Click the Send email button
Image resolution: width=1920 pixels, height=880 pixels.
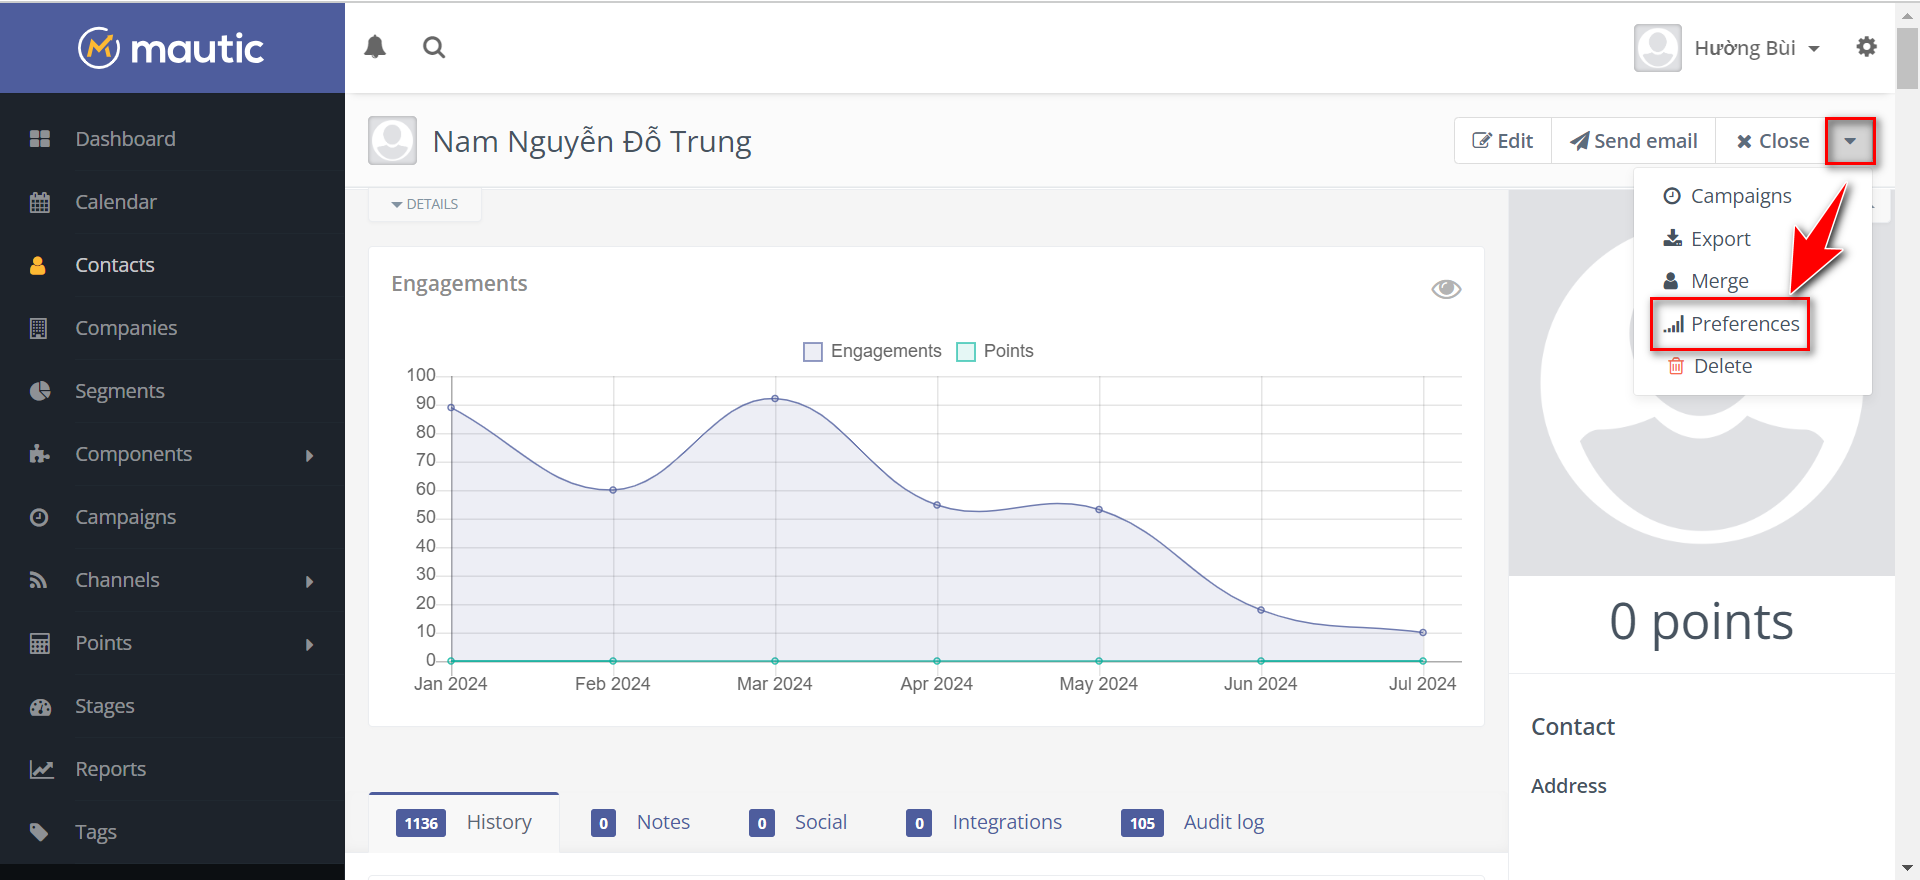click(1633, 141)
